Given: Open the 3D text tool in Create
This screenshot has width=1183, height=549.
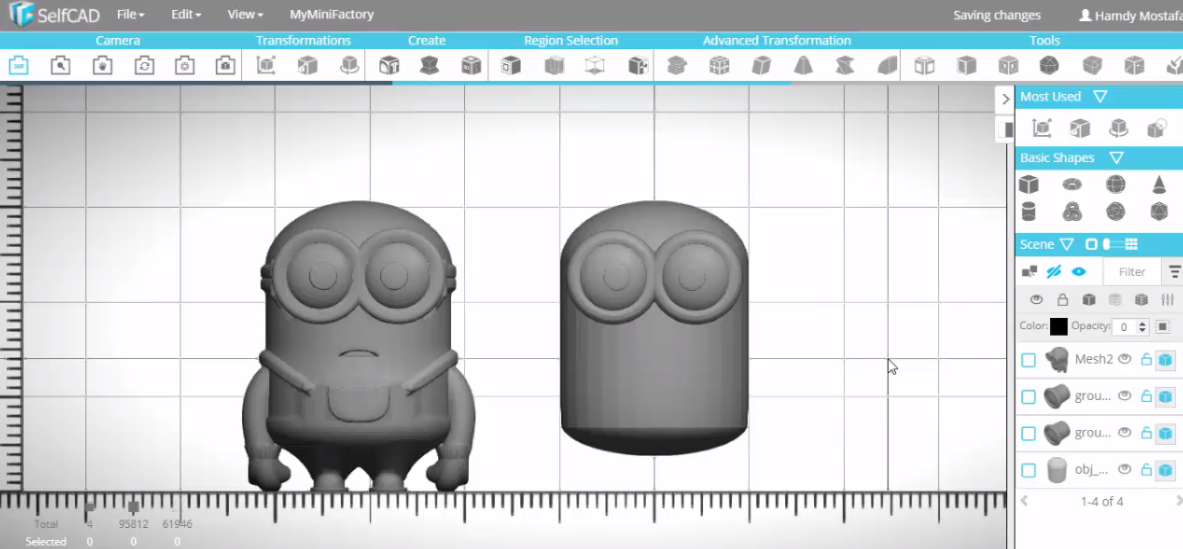Looking at the screenshot, I should click(389, 66).
